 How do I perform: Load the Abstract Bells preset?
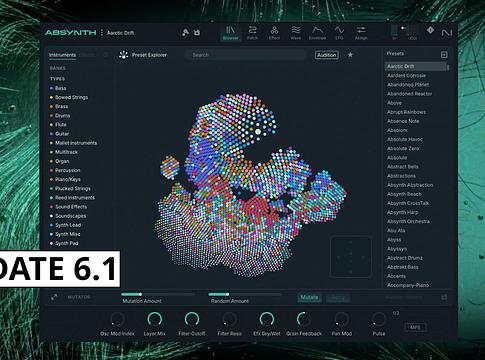[403, 167]
